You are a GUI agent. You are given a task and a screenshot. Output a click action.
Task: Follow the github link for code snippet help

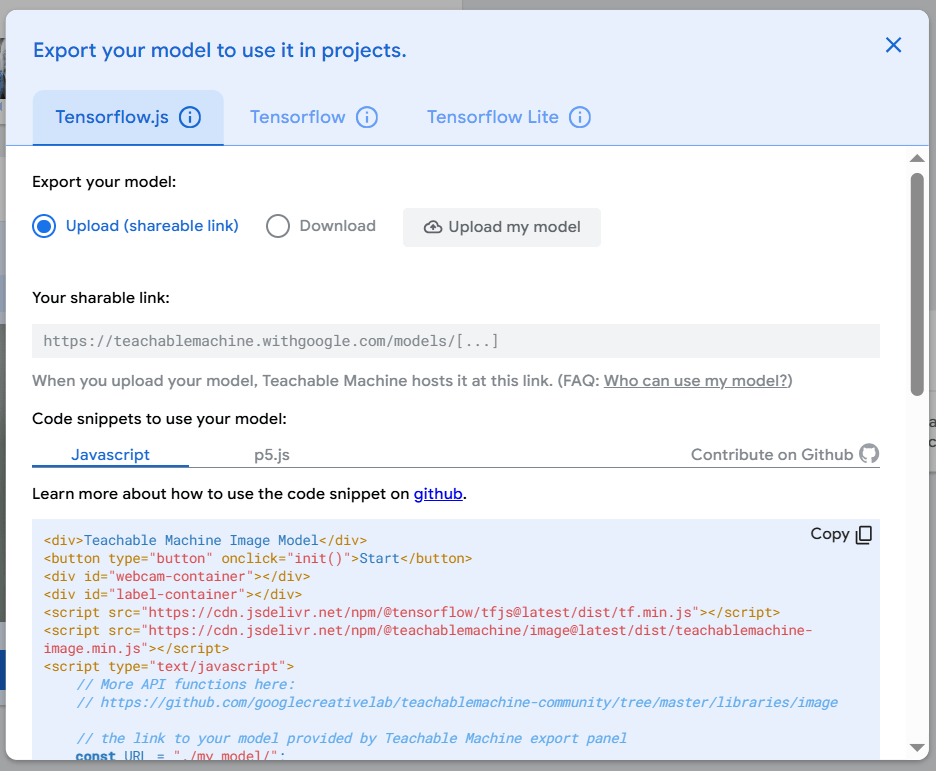coord(438,493)
